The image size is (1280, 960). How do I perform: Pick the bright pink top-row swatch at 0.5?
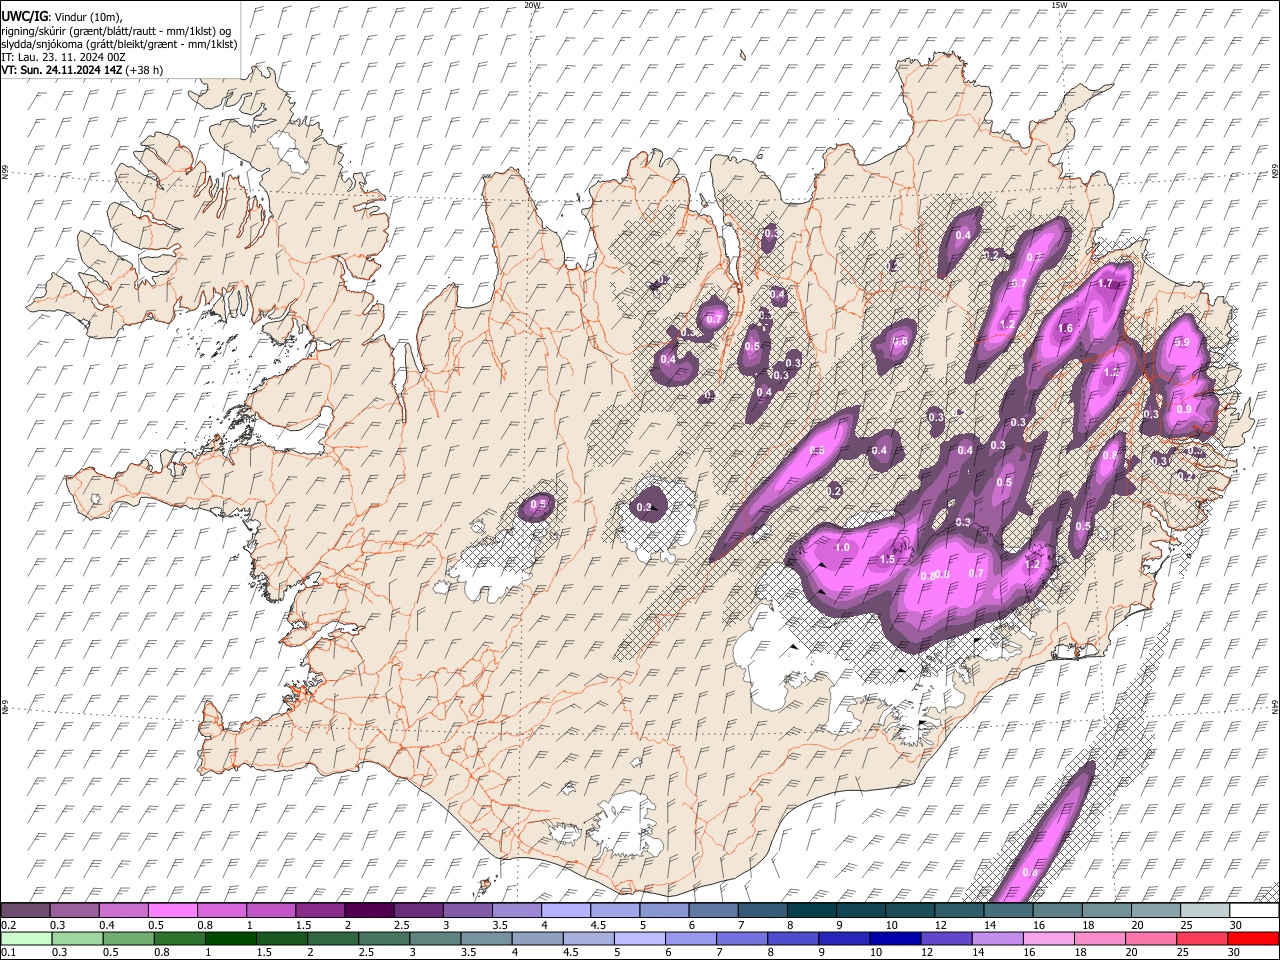[x=172, y=910]
